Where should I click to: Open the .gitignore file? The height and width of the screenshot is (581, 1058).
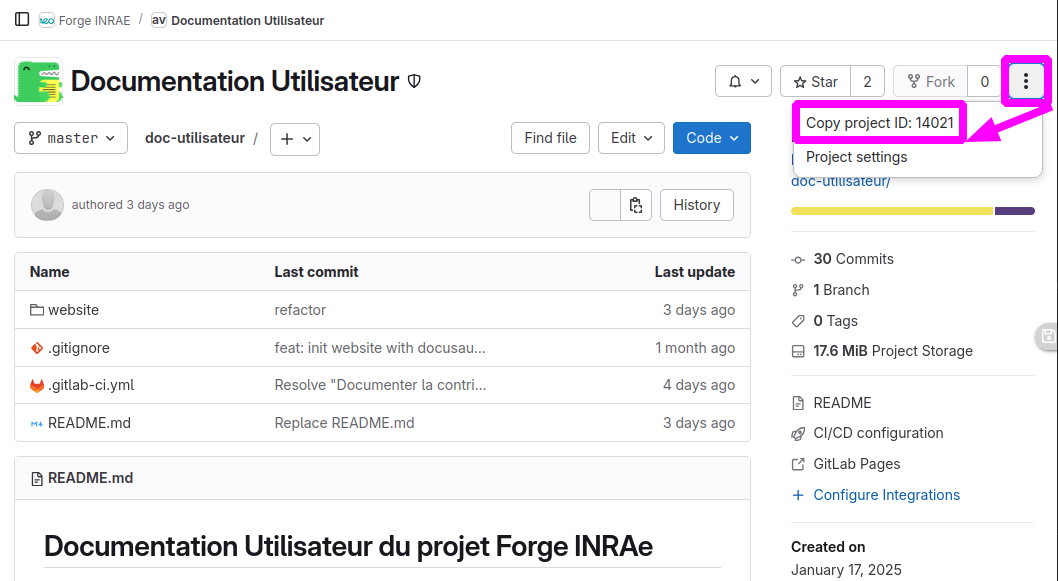click(x=78, y=348)
